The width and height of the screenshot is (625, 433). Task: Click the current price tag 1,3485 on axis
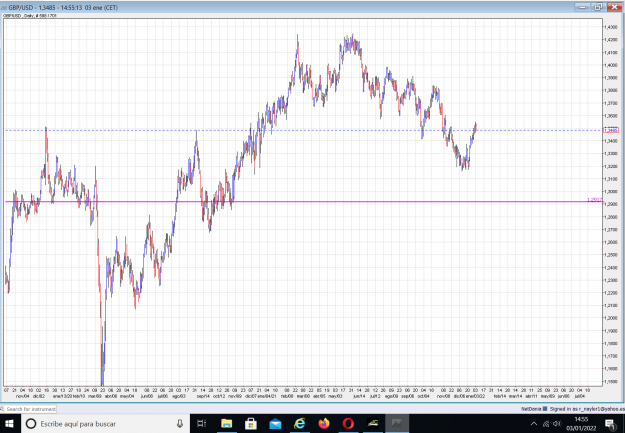tap(611, 130)
